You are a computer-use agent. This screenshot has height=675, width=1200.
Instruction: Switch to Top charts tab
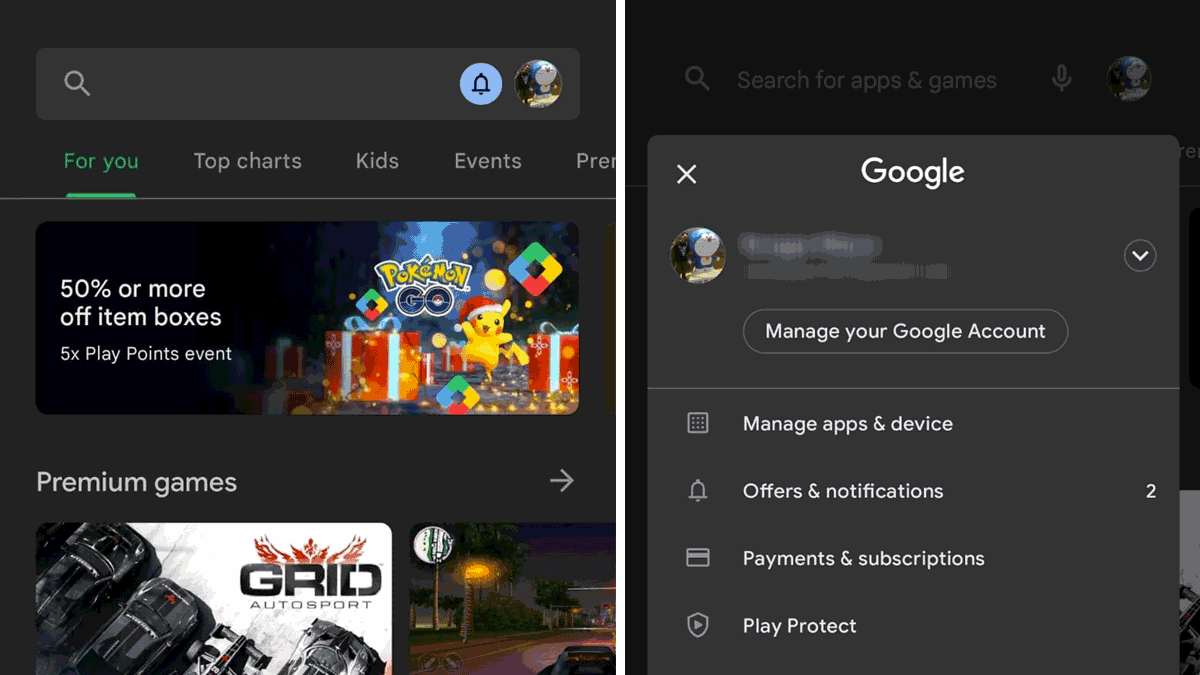247,161
